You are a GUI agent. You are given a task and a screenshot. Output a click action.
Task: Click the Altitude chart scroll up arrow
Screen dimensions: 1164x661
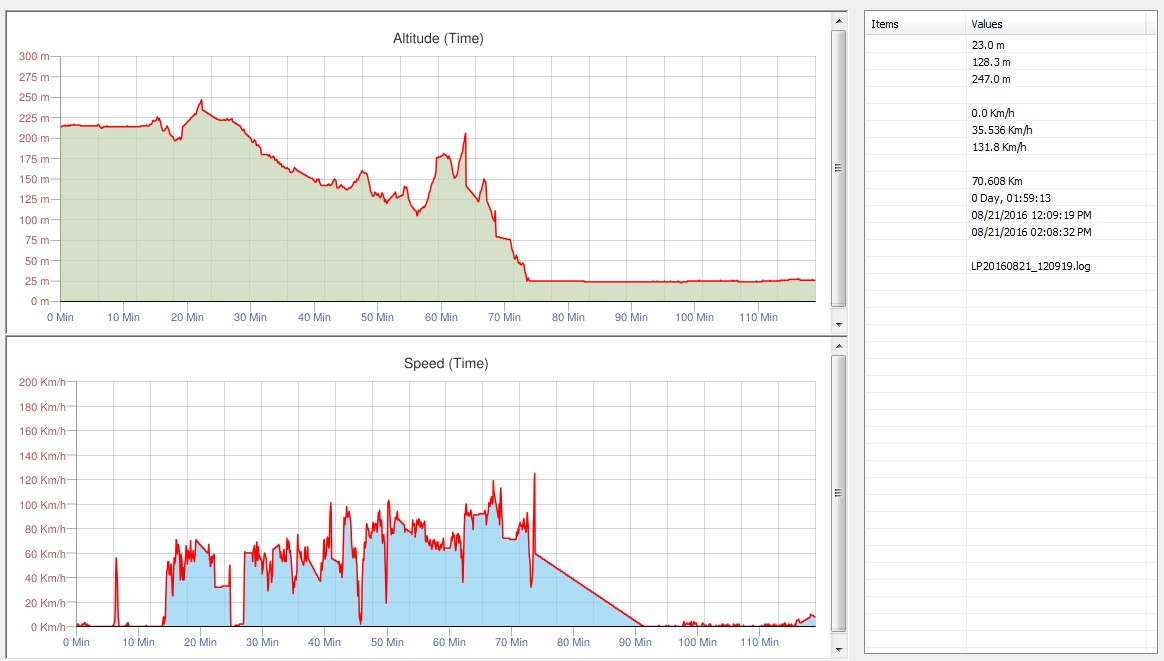(x=838, y=20)
